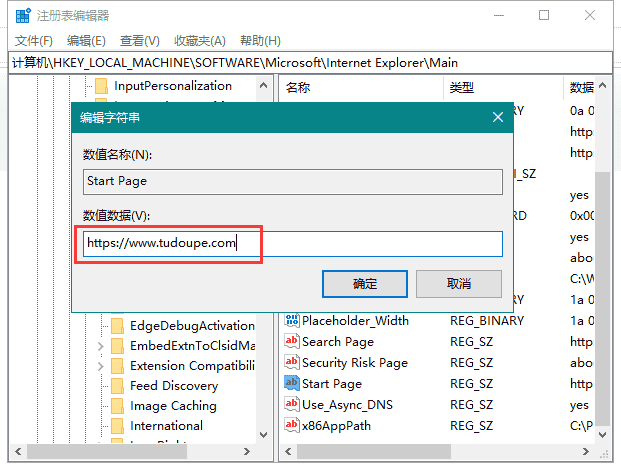The image size is (621, 470).
Task: Click the registry path address bar
Action: tap(310, 63)
